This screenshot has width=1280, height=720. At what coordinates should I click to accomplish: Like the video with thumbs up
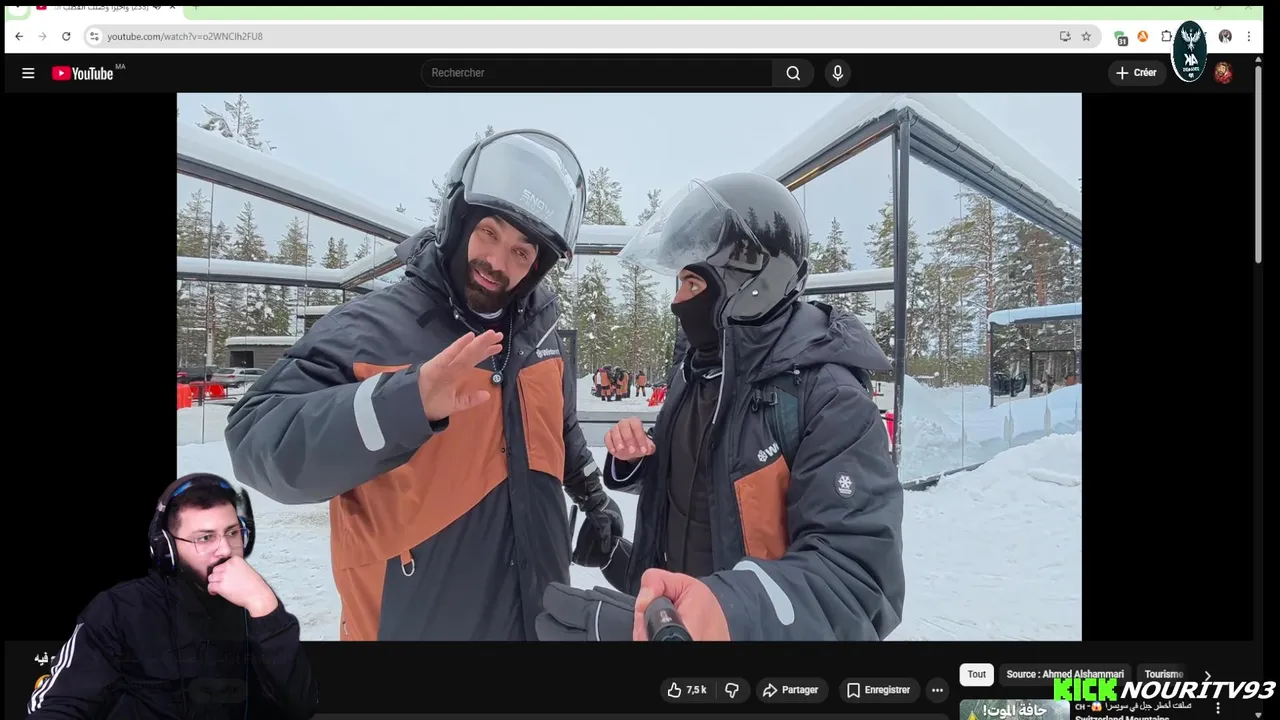tap(687, 690)
